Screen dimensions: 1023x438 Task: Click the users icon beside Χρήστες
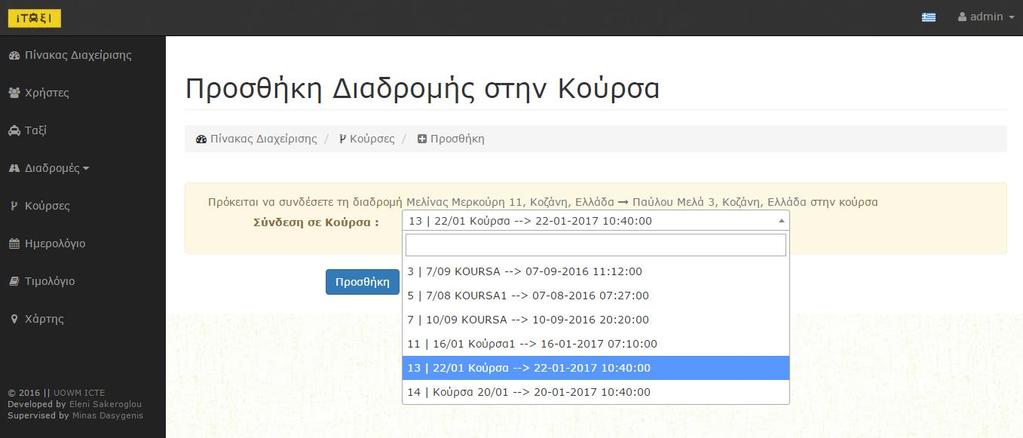click(14, 93)
